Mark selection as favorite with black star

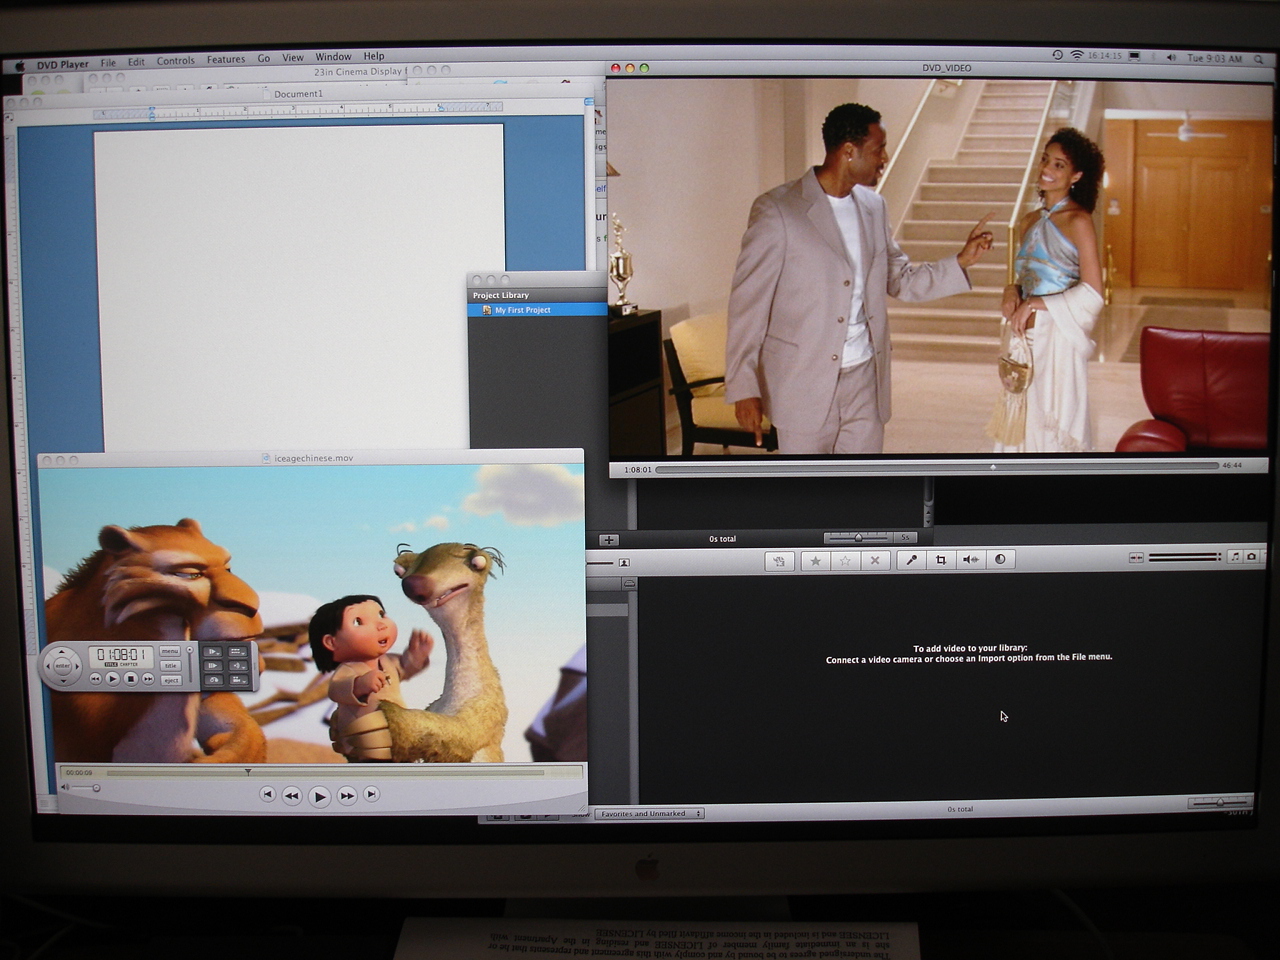pyautogui.click(x=815, y=560)
